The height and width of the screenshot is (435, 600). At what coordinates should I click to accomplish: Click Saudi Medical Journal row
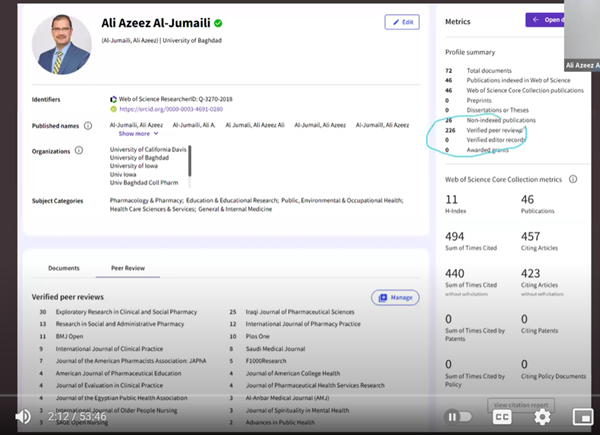(x=276, y=349)
